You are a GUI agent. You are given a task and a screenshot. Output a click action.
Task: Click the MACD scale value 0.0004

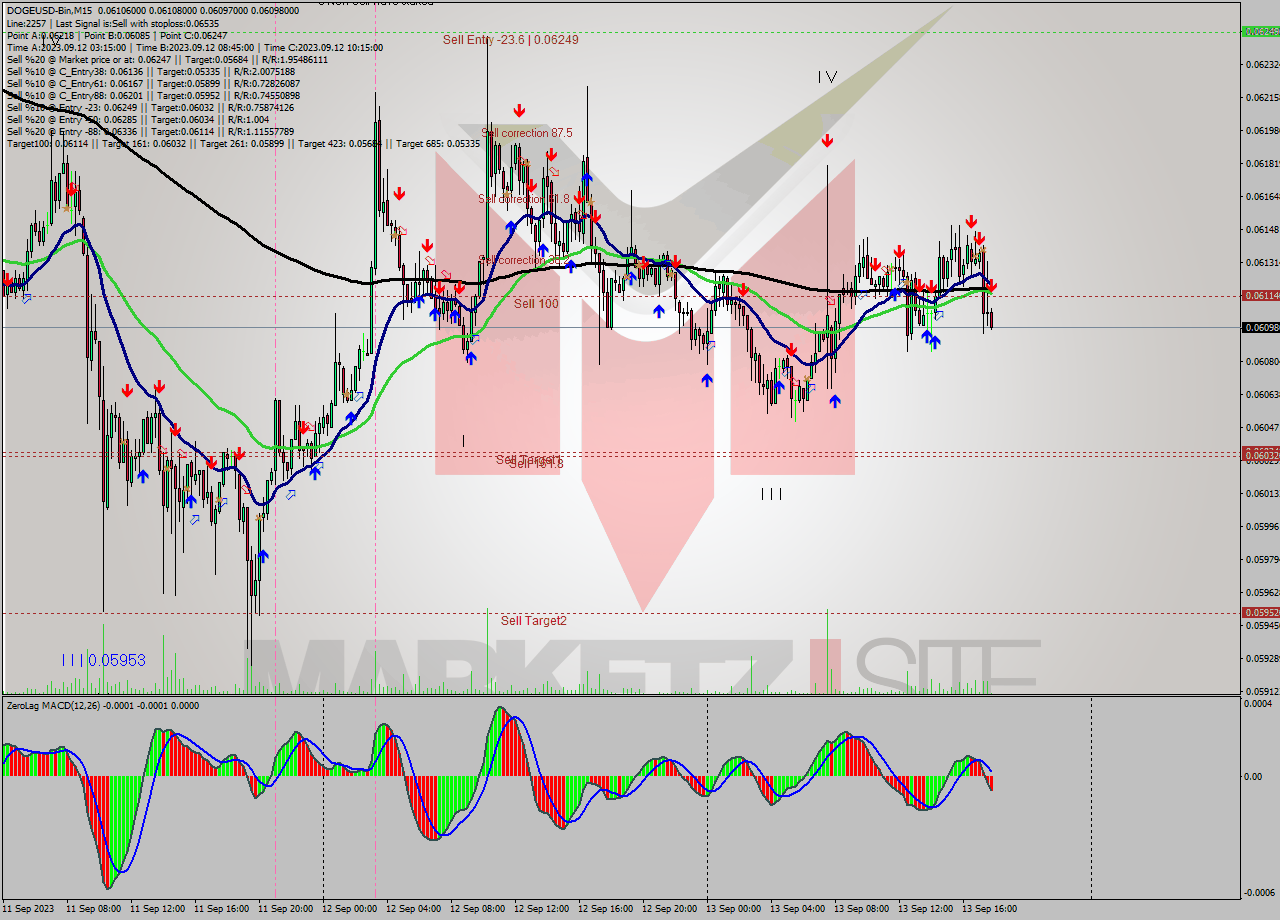tap(1258, 704)
